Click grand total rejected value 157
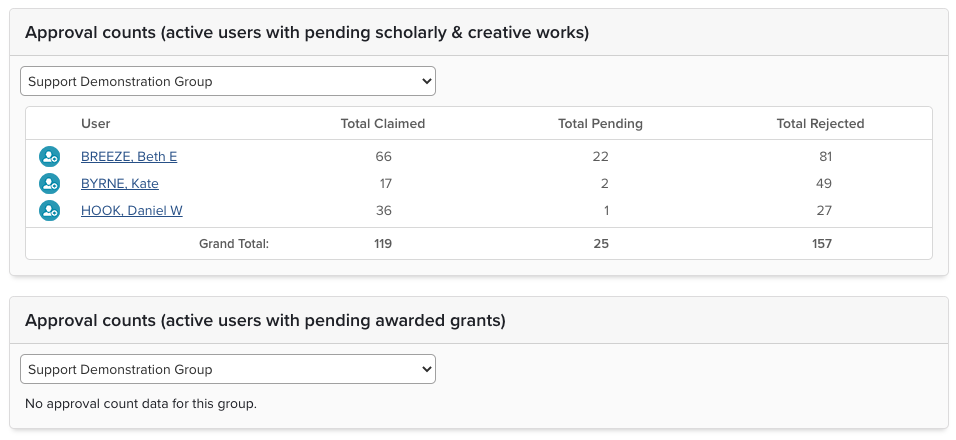 821,244
